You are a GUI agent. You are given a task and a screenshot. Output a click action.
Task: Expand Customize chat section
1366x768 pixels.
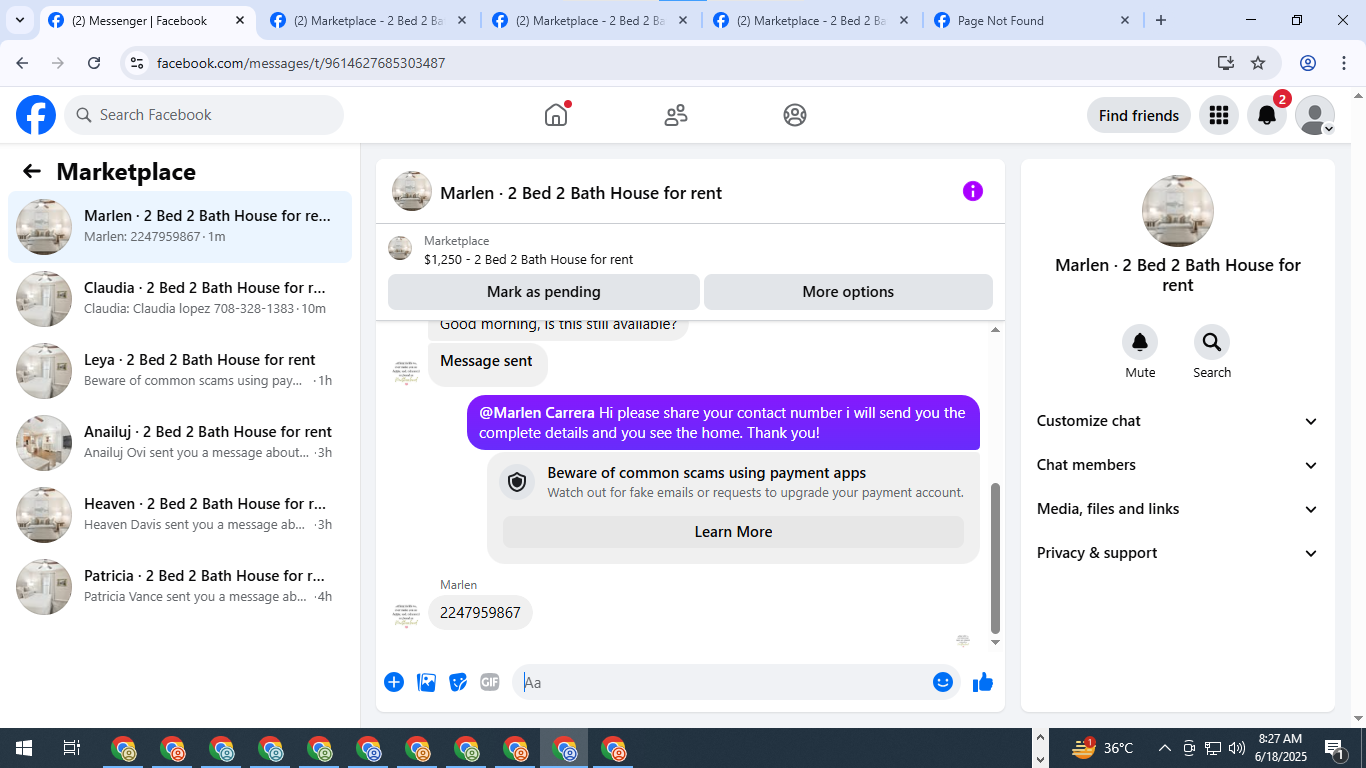pos(1178,421)
